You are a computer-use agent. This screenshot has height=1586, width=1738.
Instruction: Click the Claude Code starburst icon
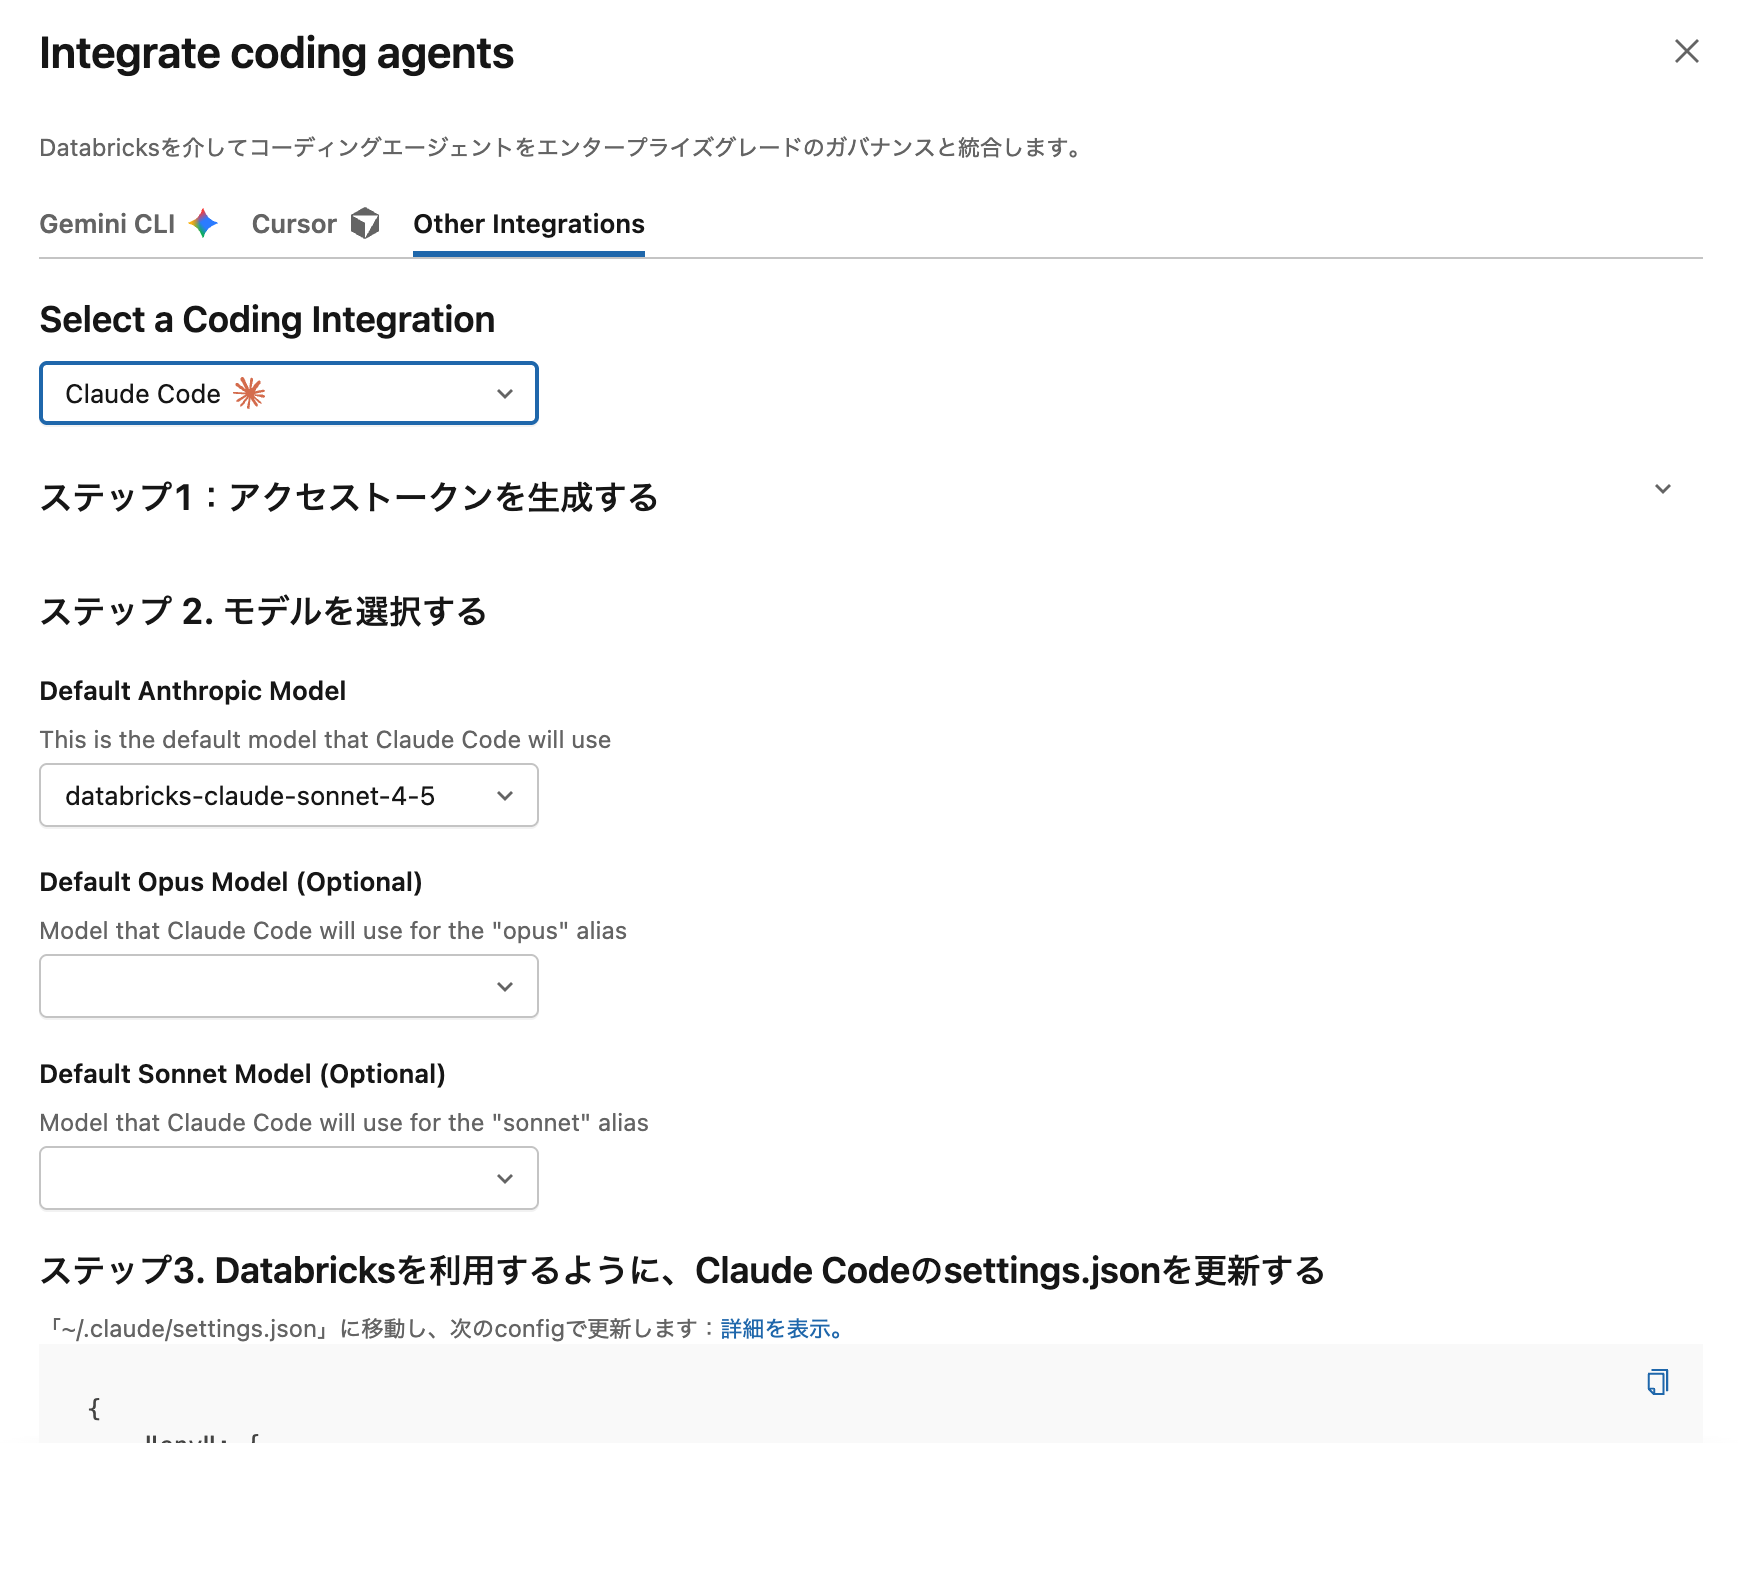pyautogui.click(x=247, y=393)
